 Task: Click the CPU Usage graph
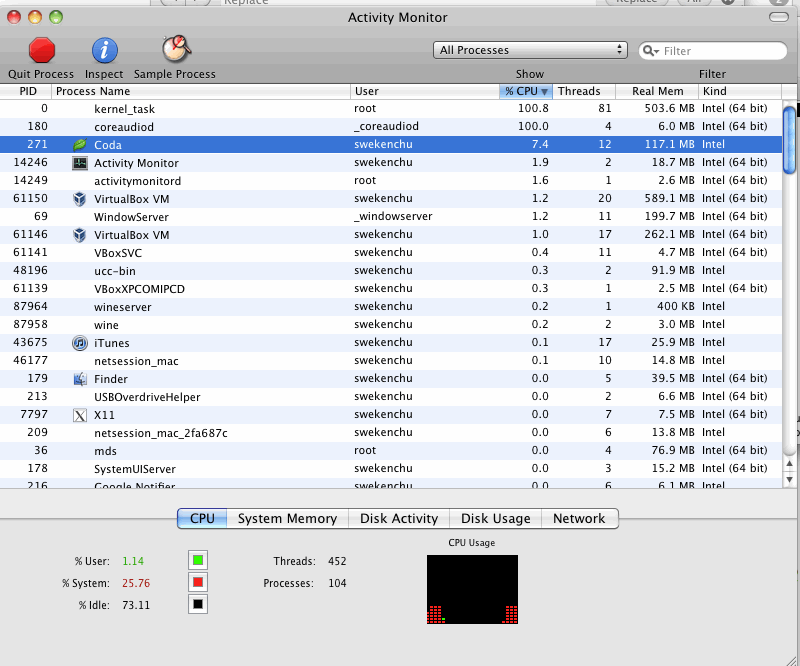[472, 589]
